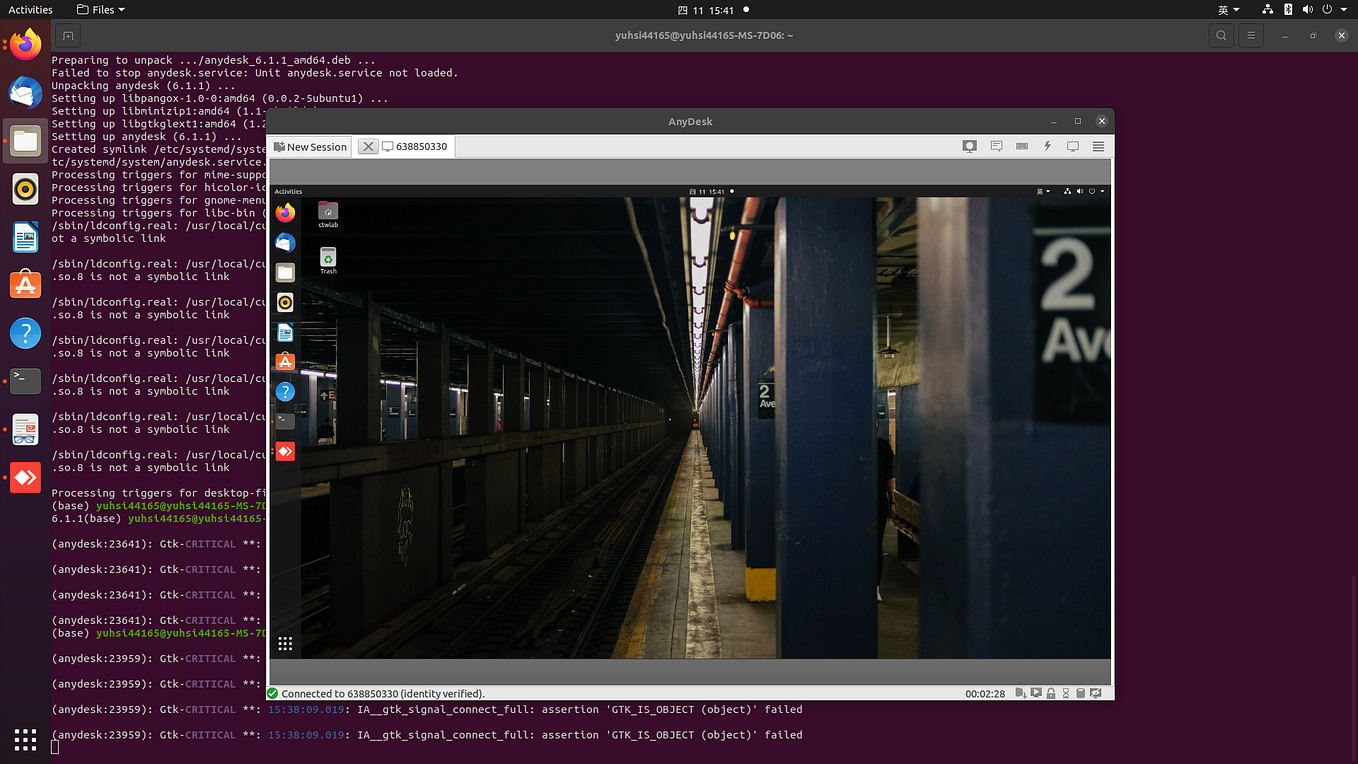Open the keyboard settings icon in AnyDesk toolbar

click(x=1022, y=146)
